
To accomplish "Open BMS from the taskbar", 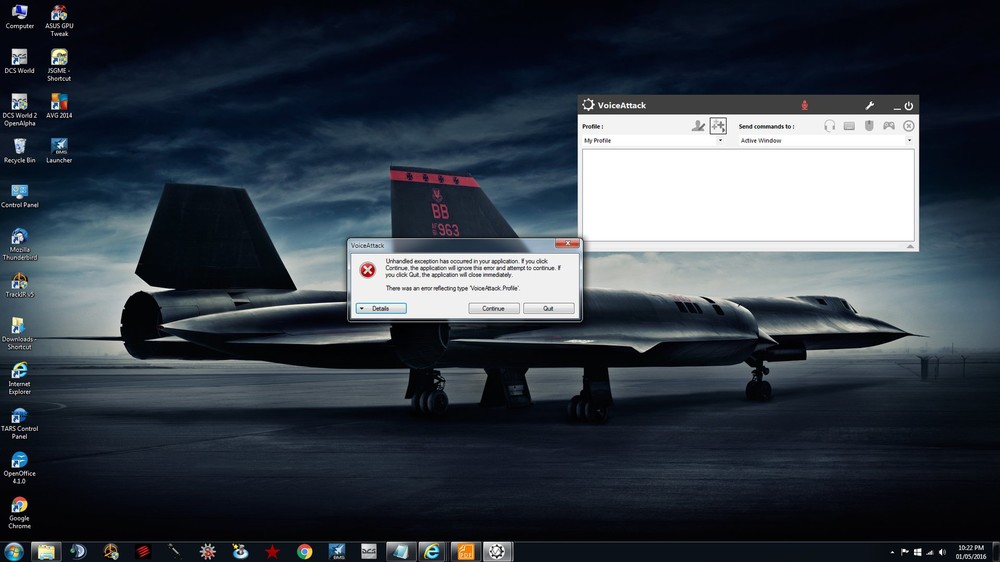I will tap(337, 551).
